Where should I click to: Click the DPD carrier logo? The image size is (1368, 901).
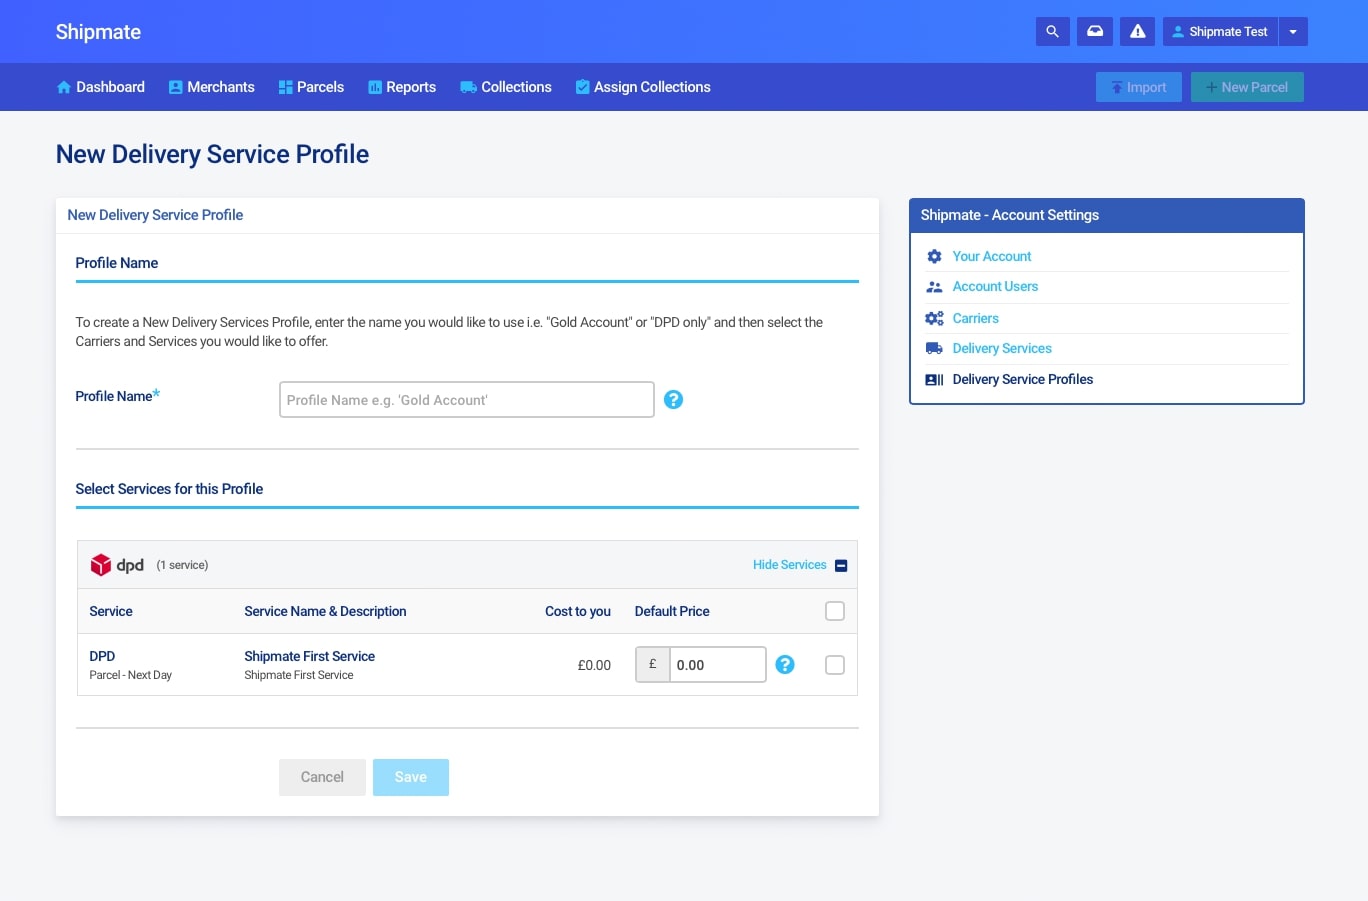(x=117, y=565)
